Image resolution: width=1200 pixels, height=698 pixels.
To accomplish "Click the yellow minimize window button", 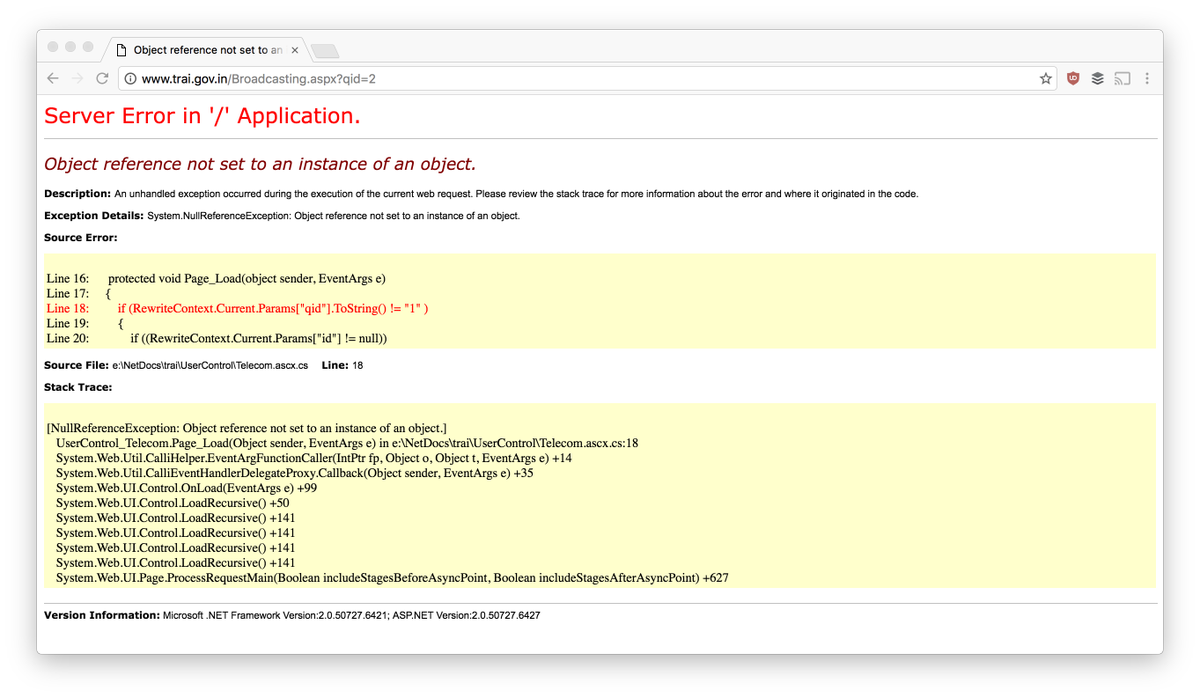I will [71, 47].
